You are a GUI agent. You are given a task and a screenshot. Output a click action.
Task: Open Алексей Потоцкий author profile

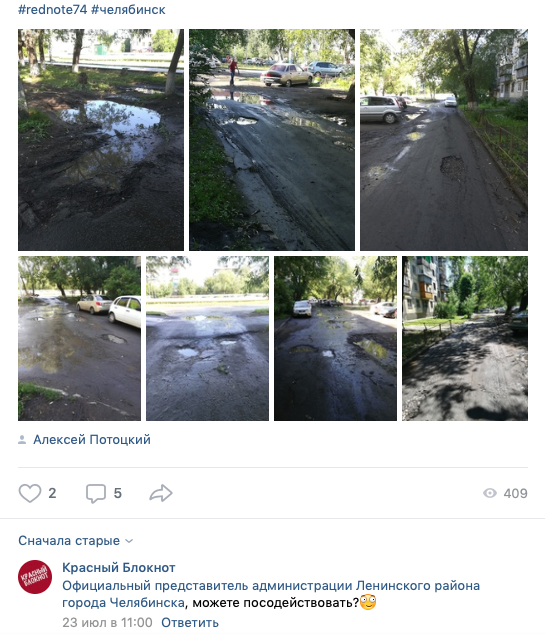[92, 440]
